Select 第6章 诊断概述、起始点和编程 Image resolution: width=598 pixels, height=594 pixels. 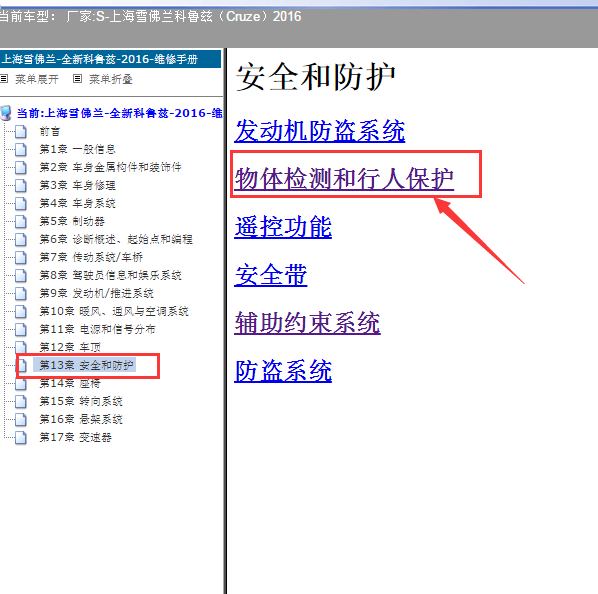116,239
